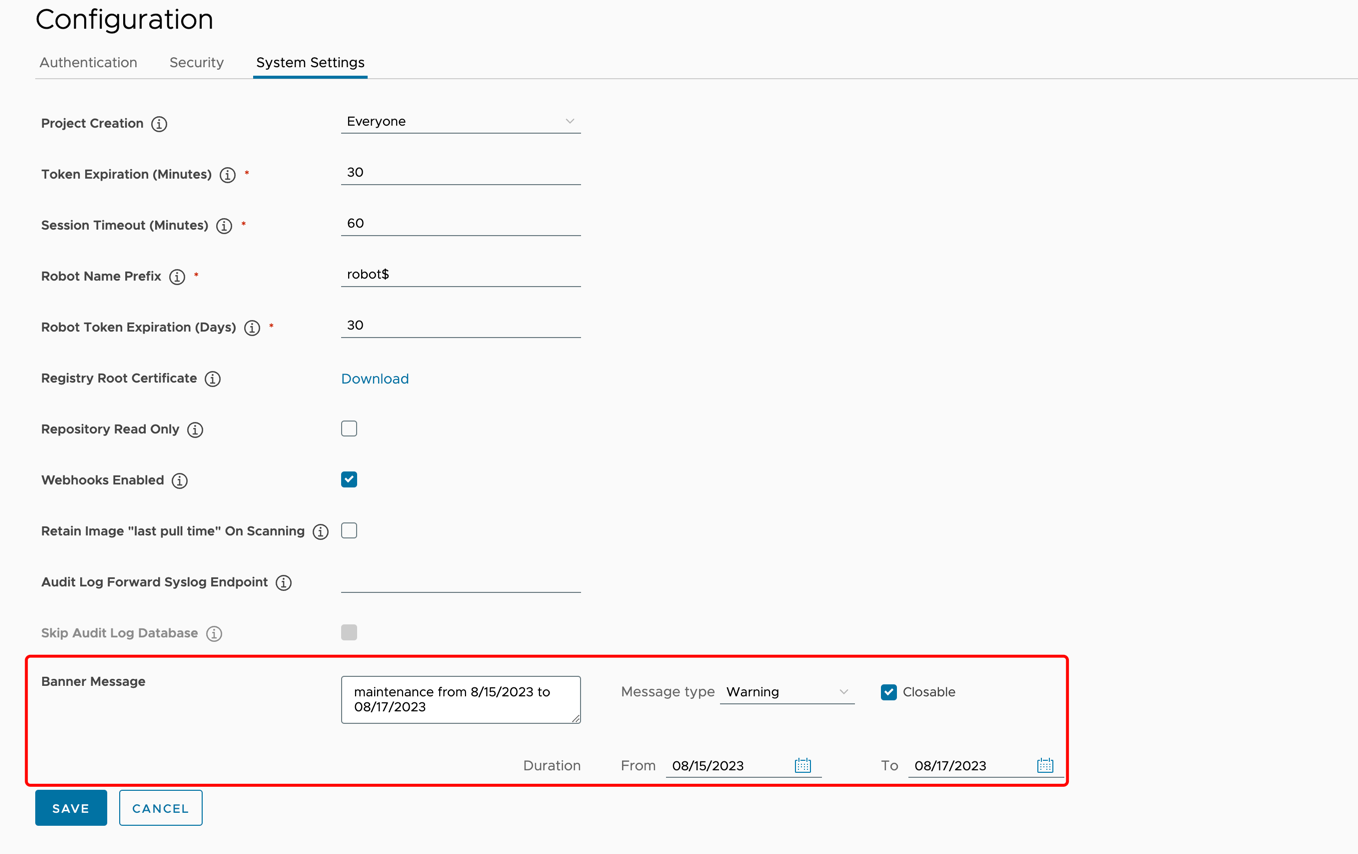The image size is (1358, 854).
Task: Tick Retain Image last pull time checkbox
Action: 349,531
